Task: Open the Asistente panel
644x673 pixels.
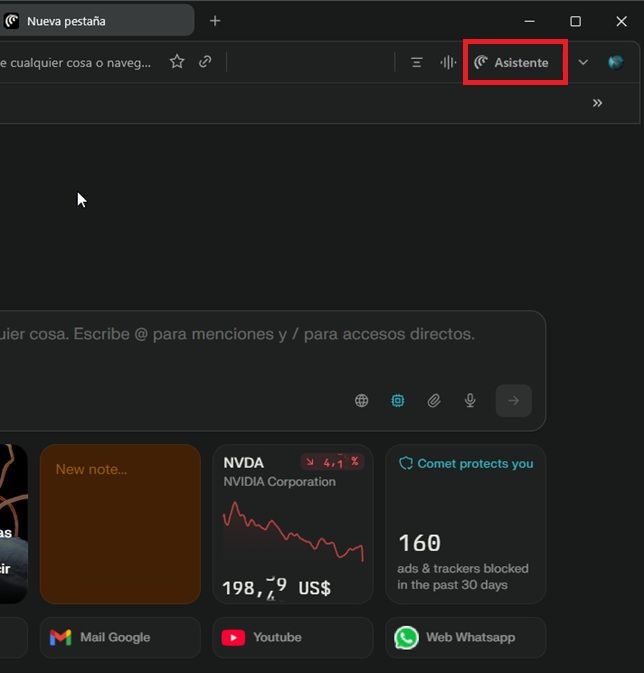Action: pos(512,62)
